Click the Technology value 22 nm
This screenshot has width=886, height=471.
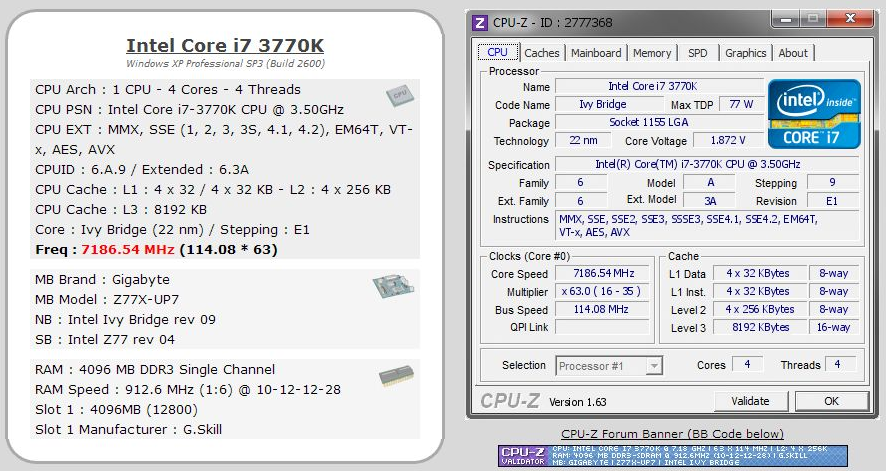click(x=583, y=141)
